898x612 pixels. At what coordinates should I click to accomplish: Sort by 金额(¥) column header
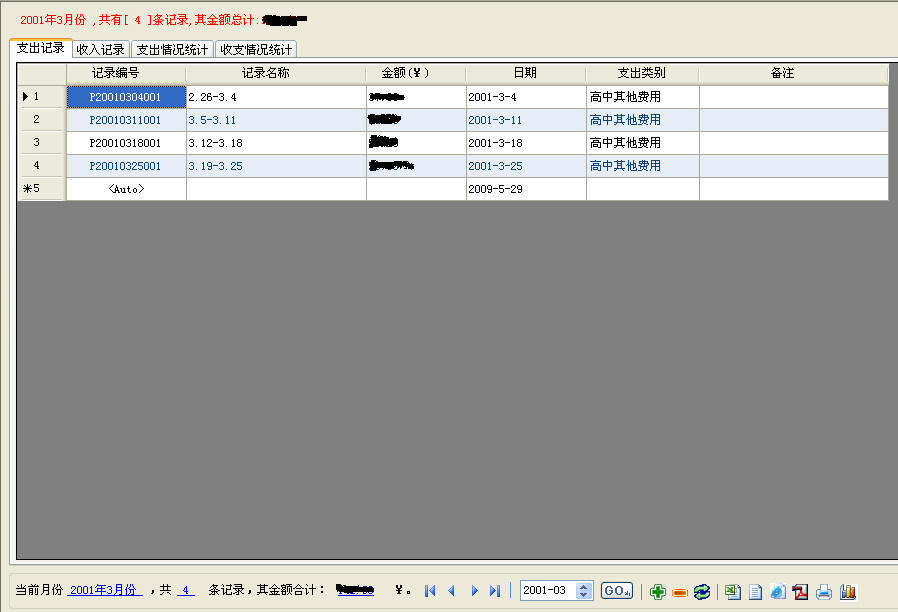[416, 73]
